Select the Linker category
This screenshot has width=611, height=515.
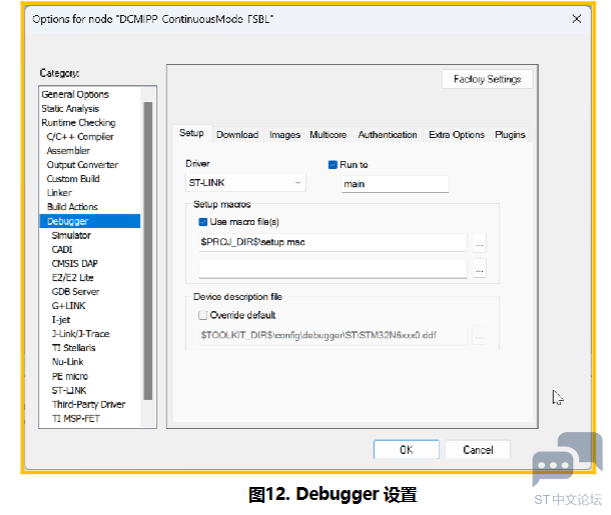click(x=59, y=193)
